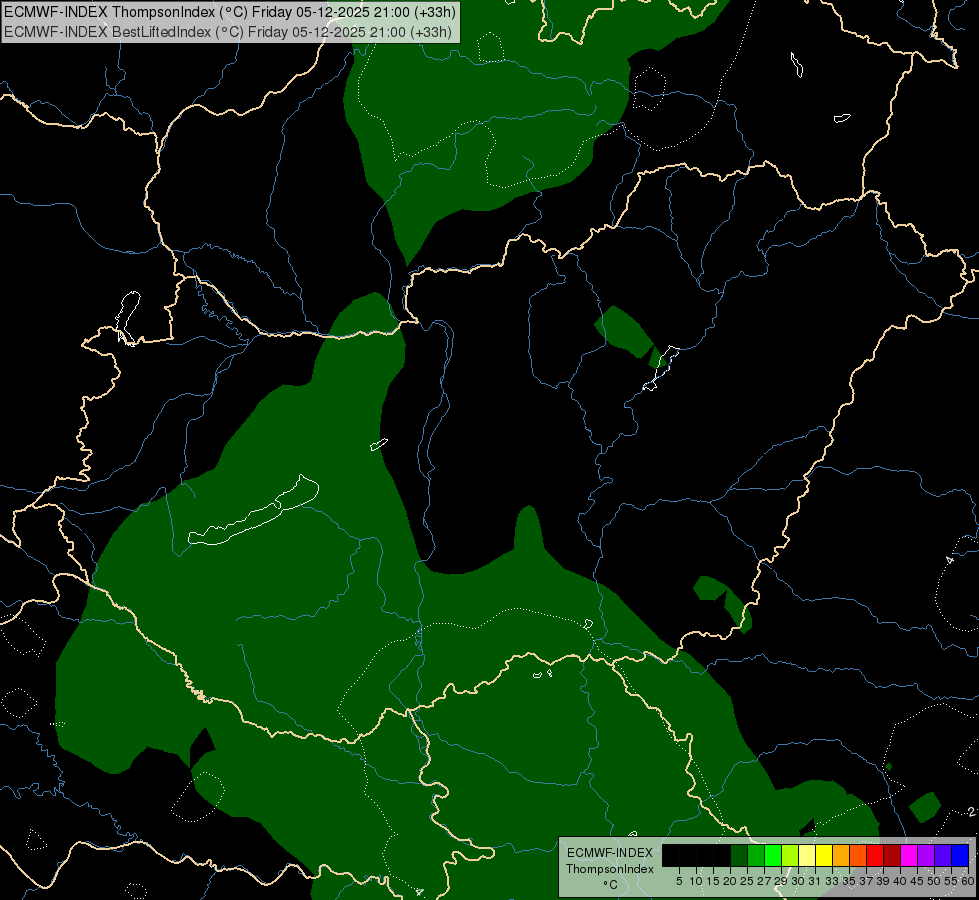This screenshot has width=979, height=900.
Task: Select the yellow 31-33 legend swatch
Action: (x=824, y=855)
